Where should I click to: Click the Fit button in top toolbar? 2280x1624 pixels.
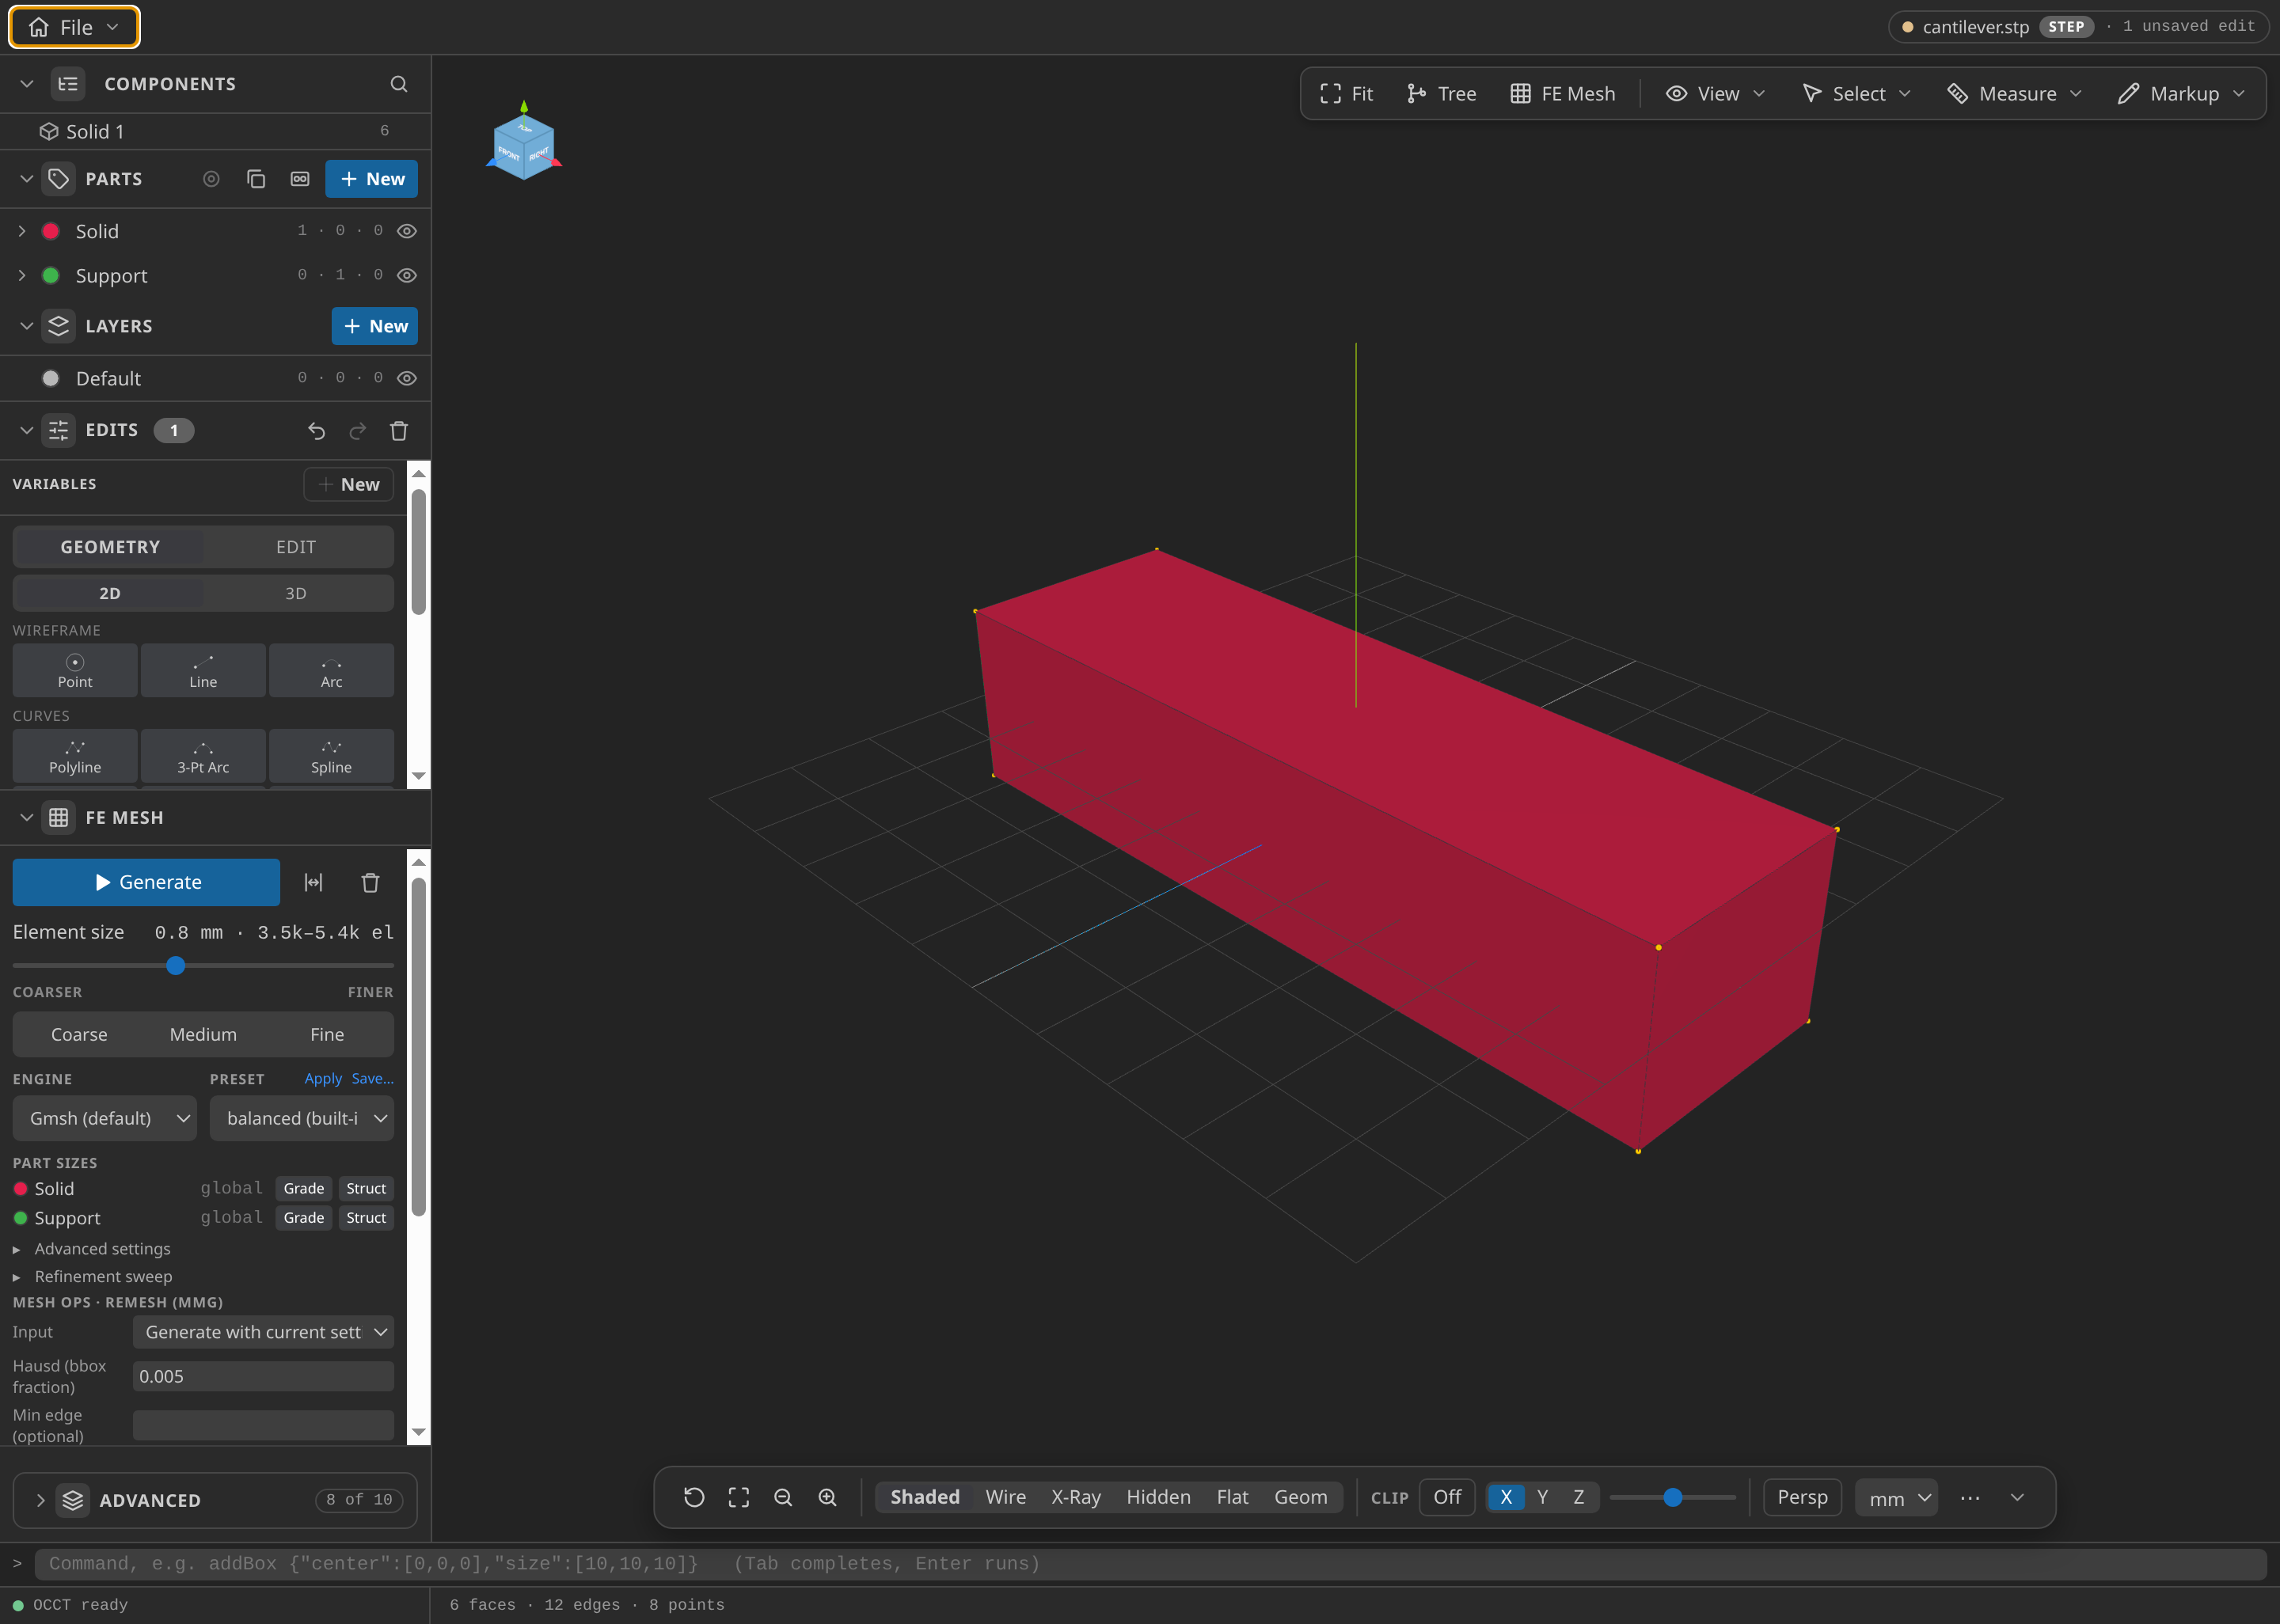[x=1347, y=94]
